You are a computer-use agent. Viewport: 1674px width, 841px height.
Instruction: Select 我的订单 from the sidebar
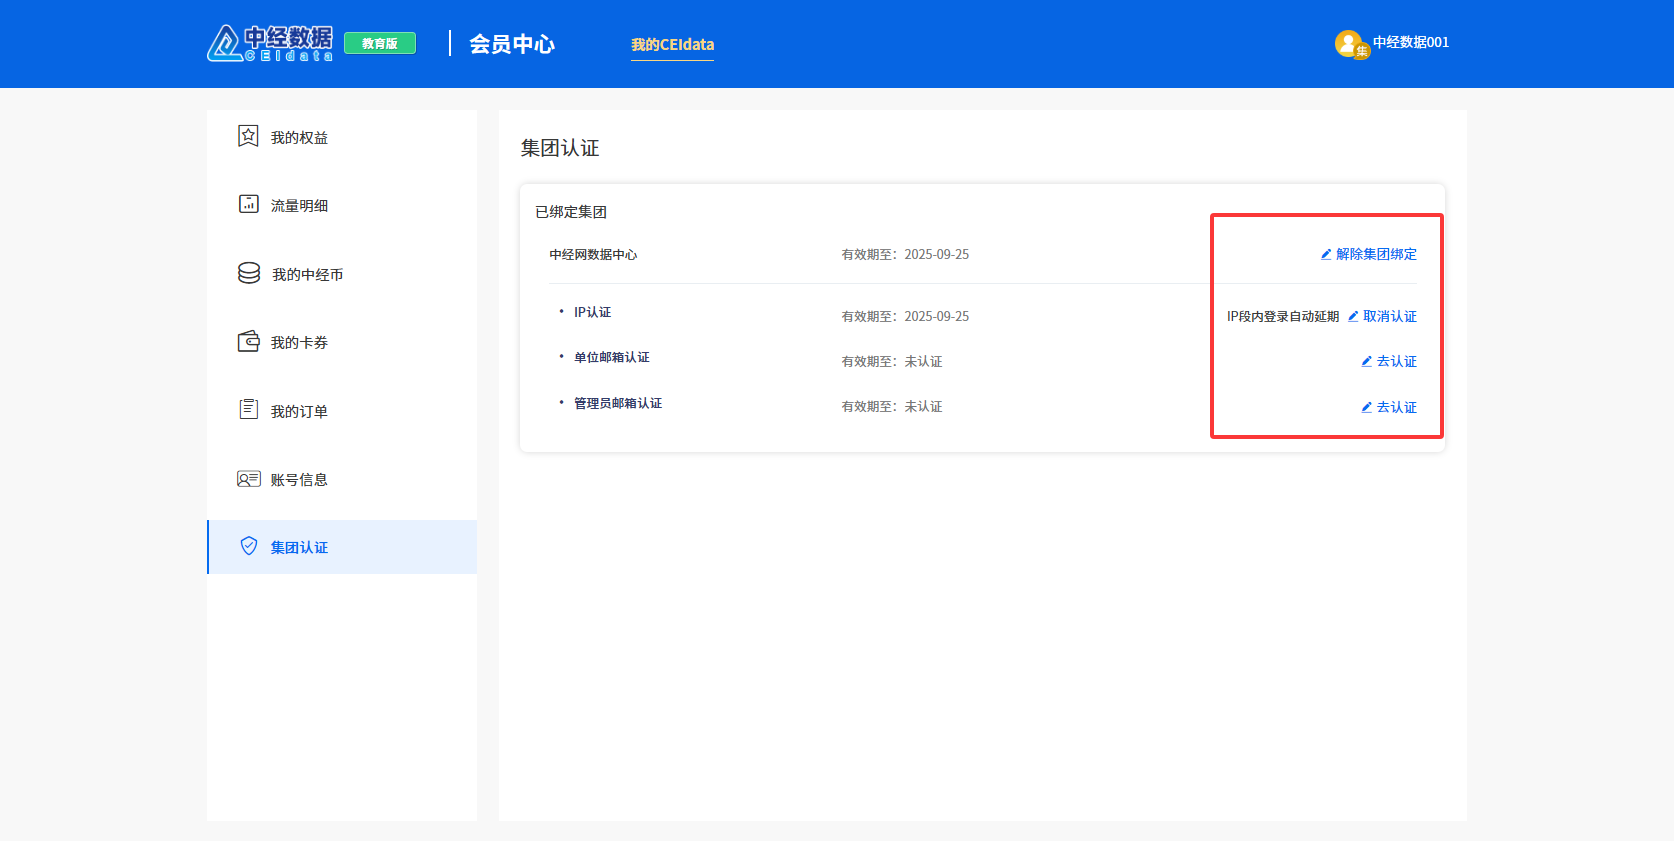pyautogui.click(x=299, y=412)
